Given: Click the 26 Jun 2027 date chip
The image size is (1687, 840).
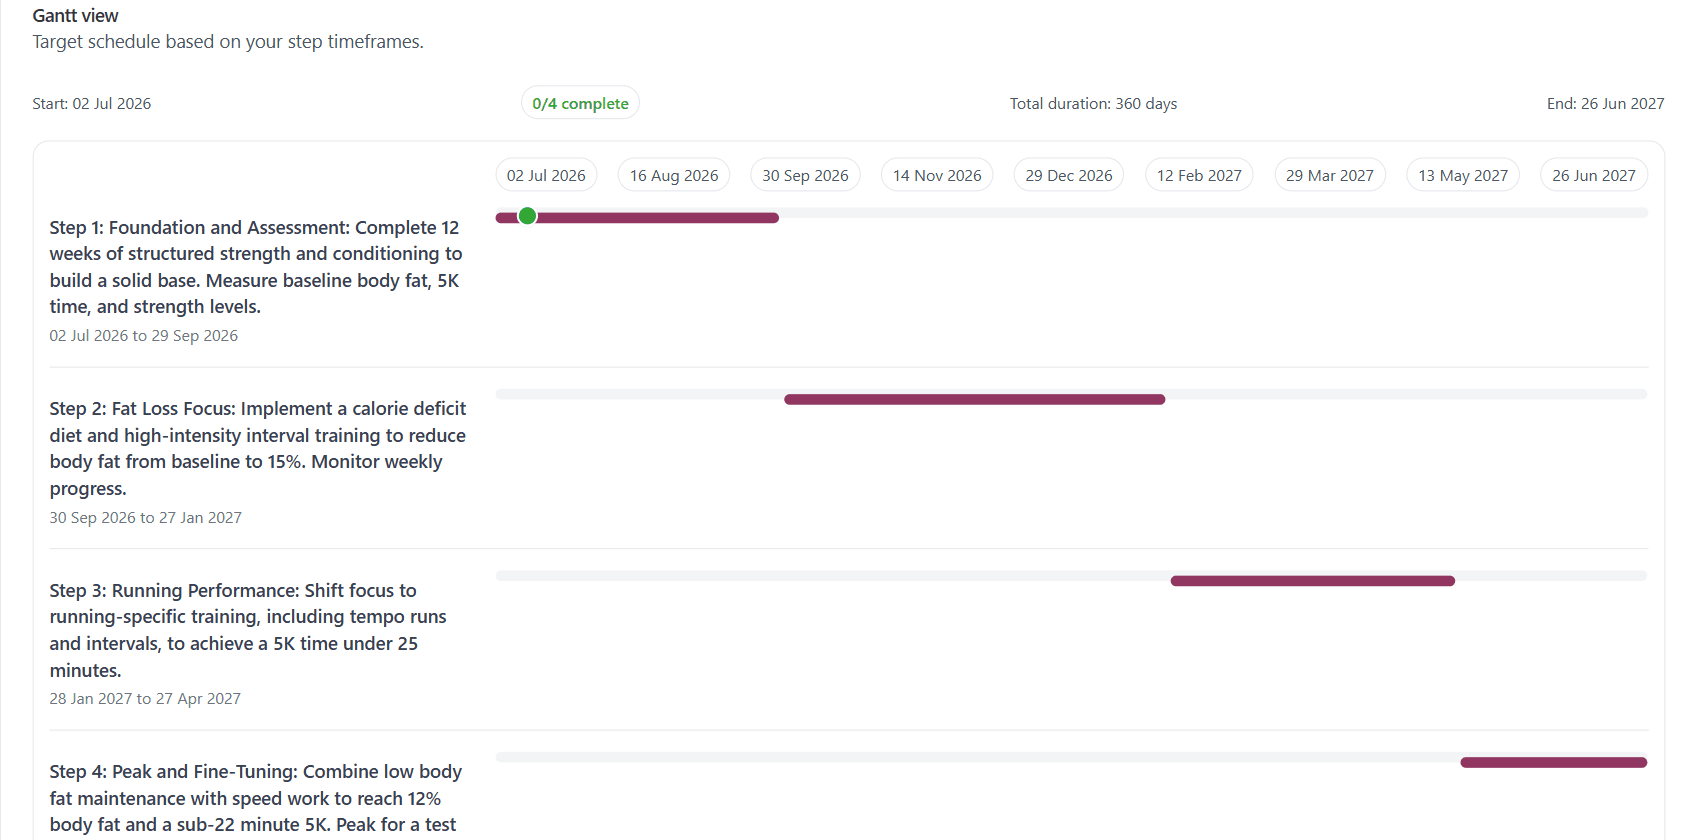Looking at the screenshot, I should pos(1594,175).
